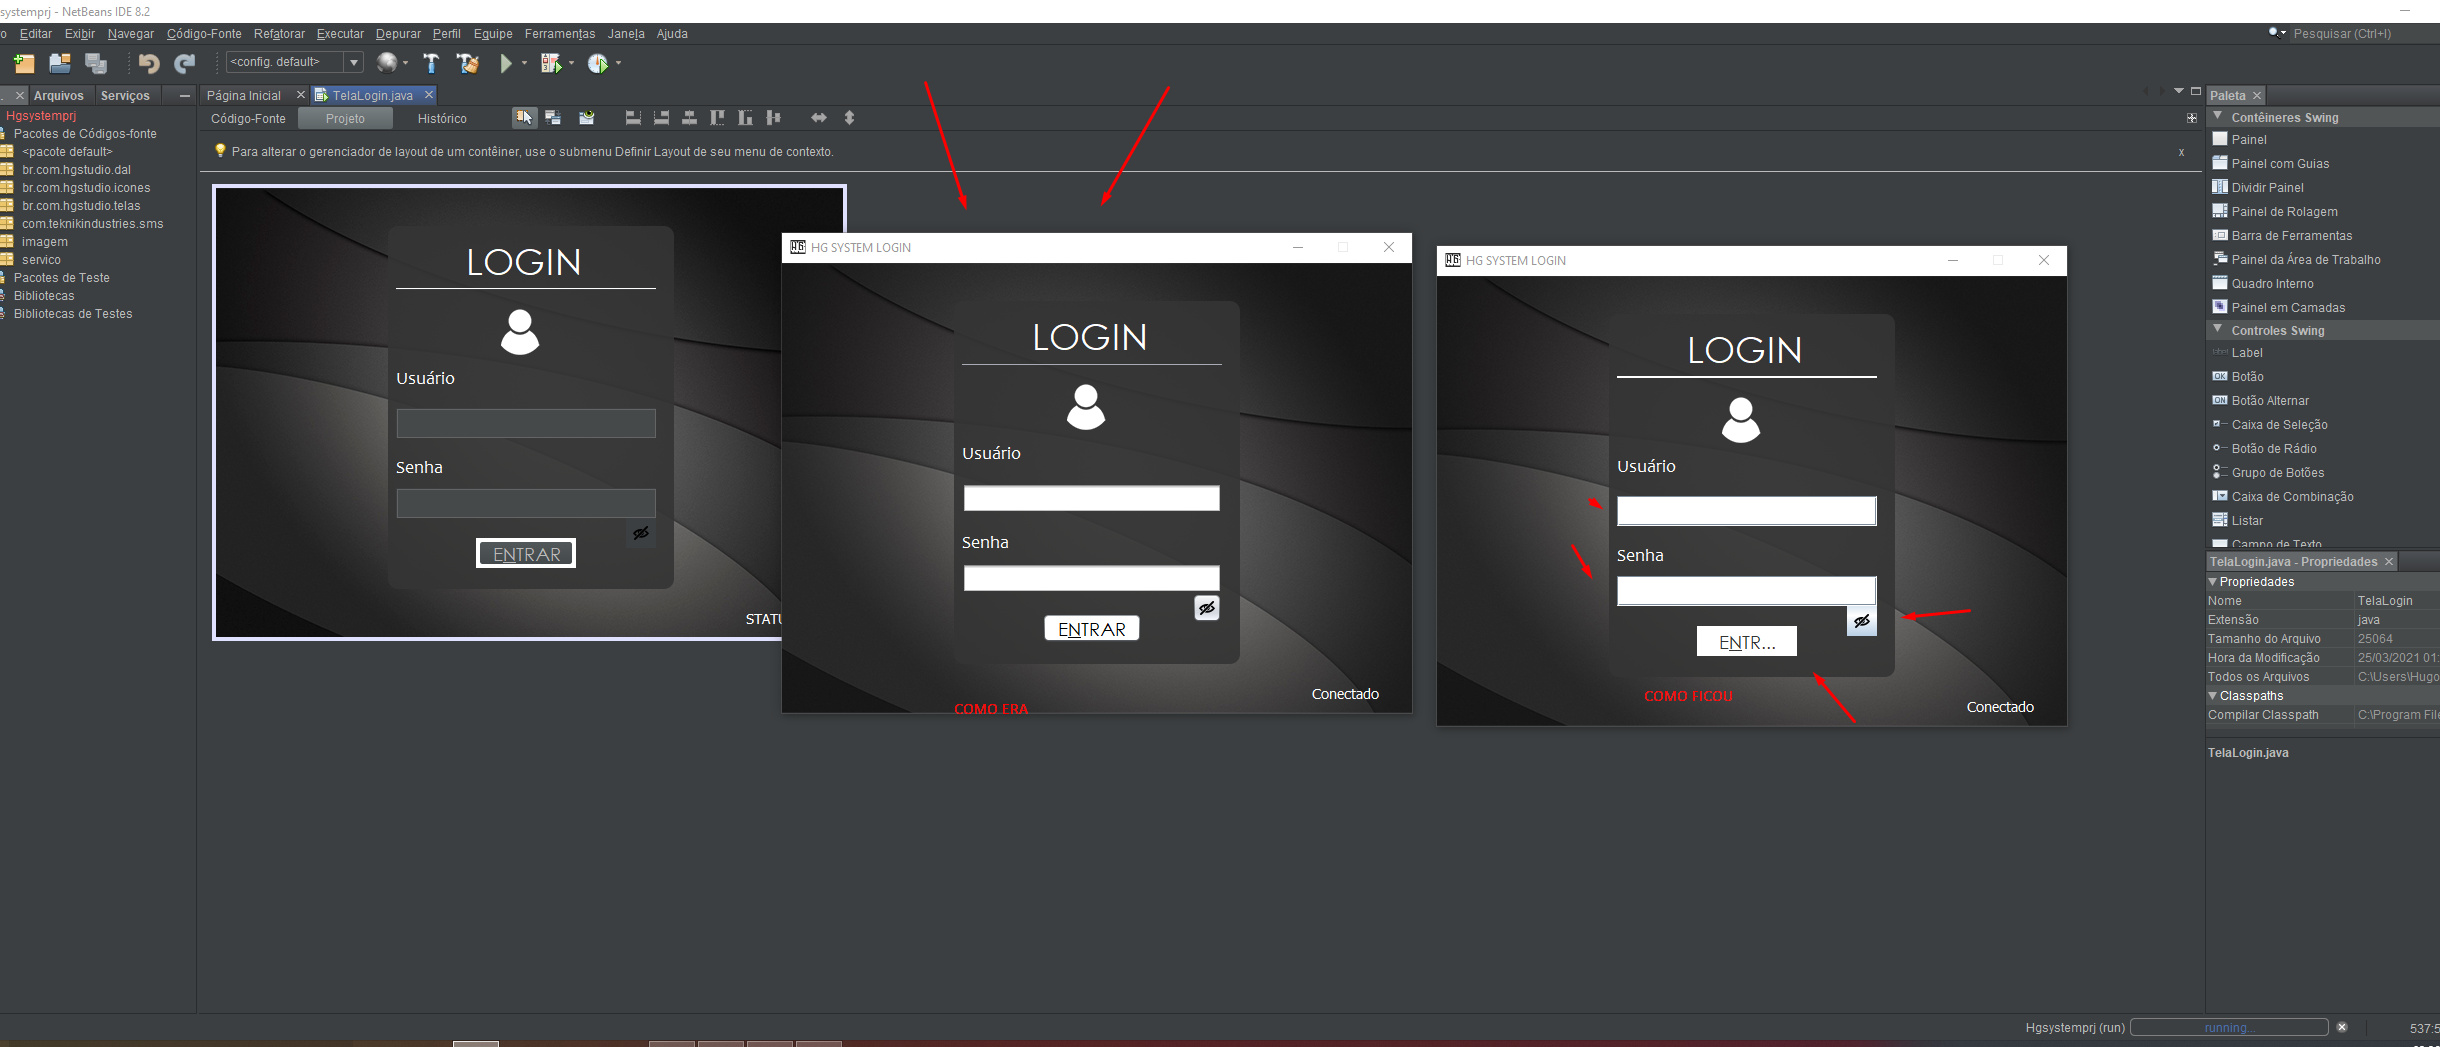Toggle password visibility in the COMO ERA window
The height and width of the screenshot is (1047, 2440).
coord(1207,608)
